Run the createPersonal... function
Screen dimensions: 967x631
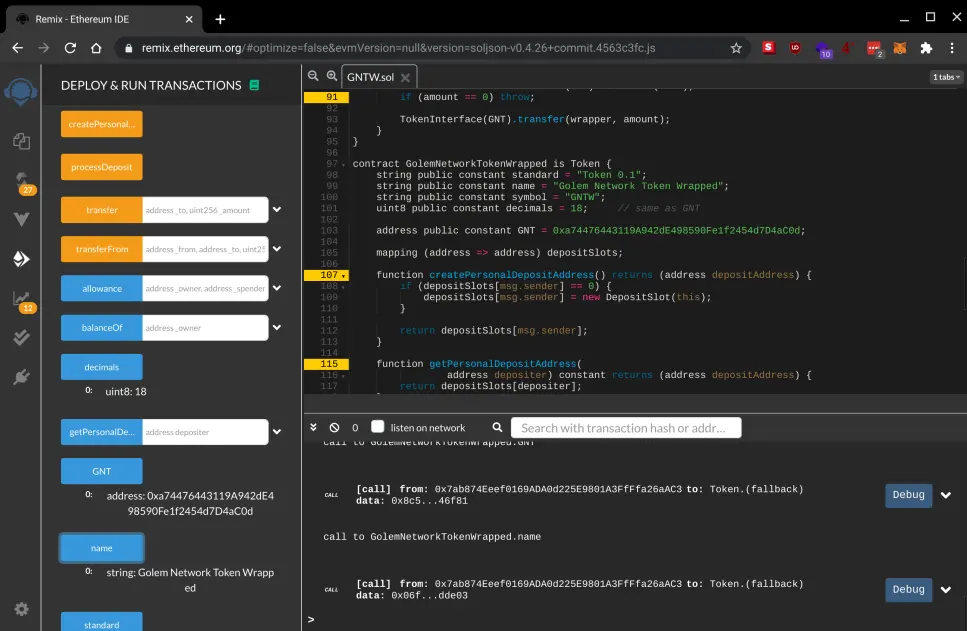pos(102,124)
